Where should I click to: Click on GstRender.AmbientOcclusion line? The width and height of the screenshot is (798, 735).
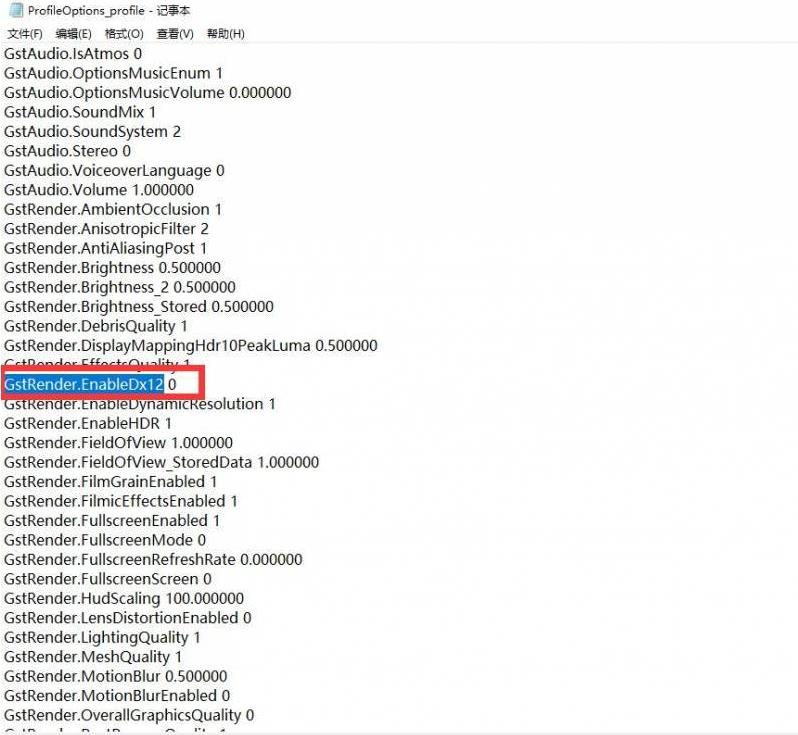[112, 209]
